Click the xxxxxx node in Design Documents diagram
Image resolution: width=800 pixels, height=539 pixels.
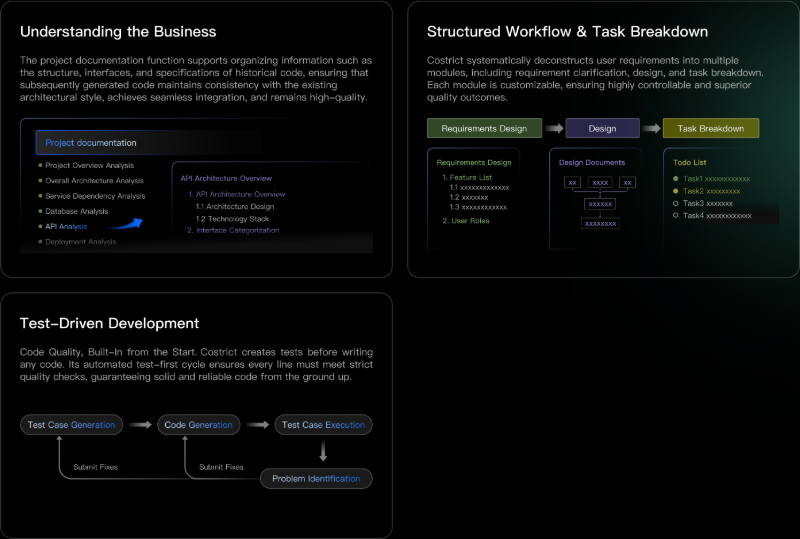[600, 204]
